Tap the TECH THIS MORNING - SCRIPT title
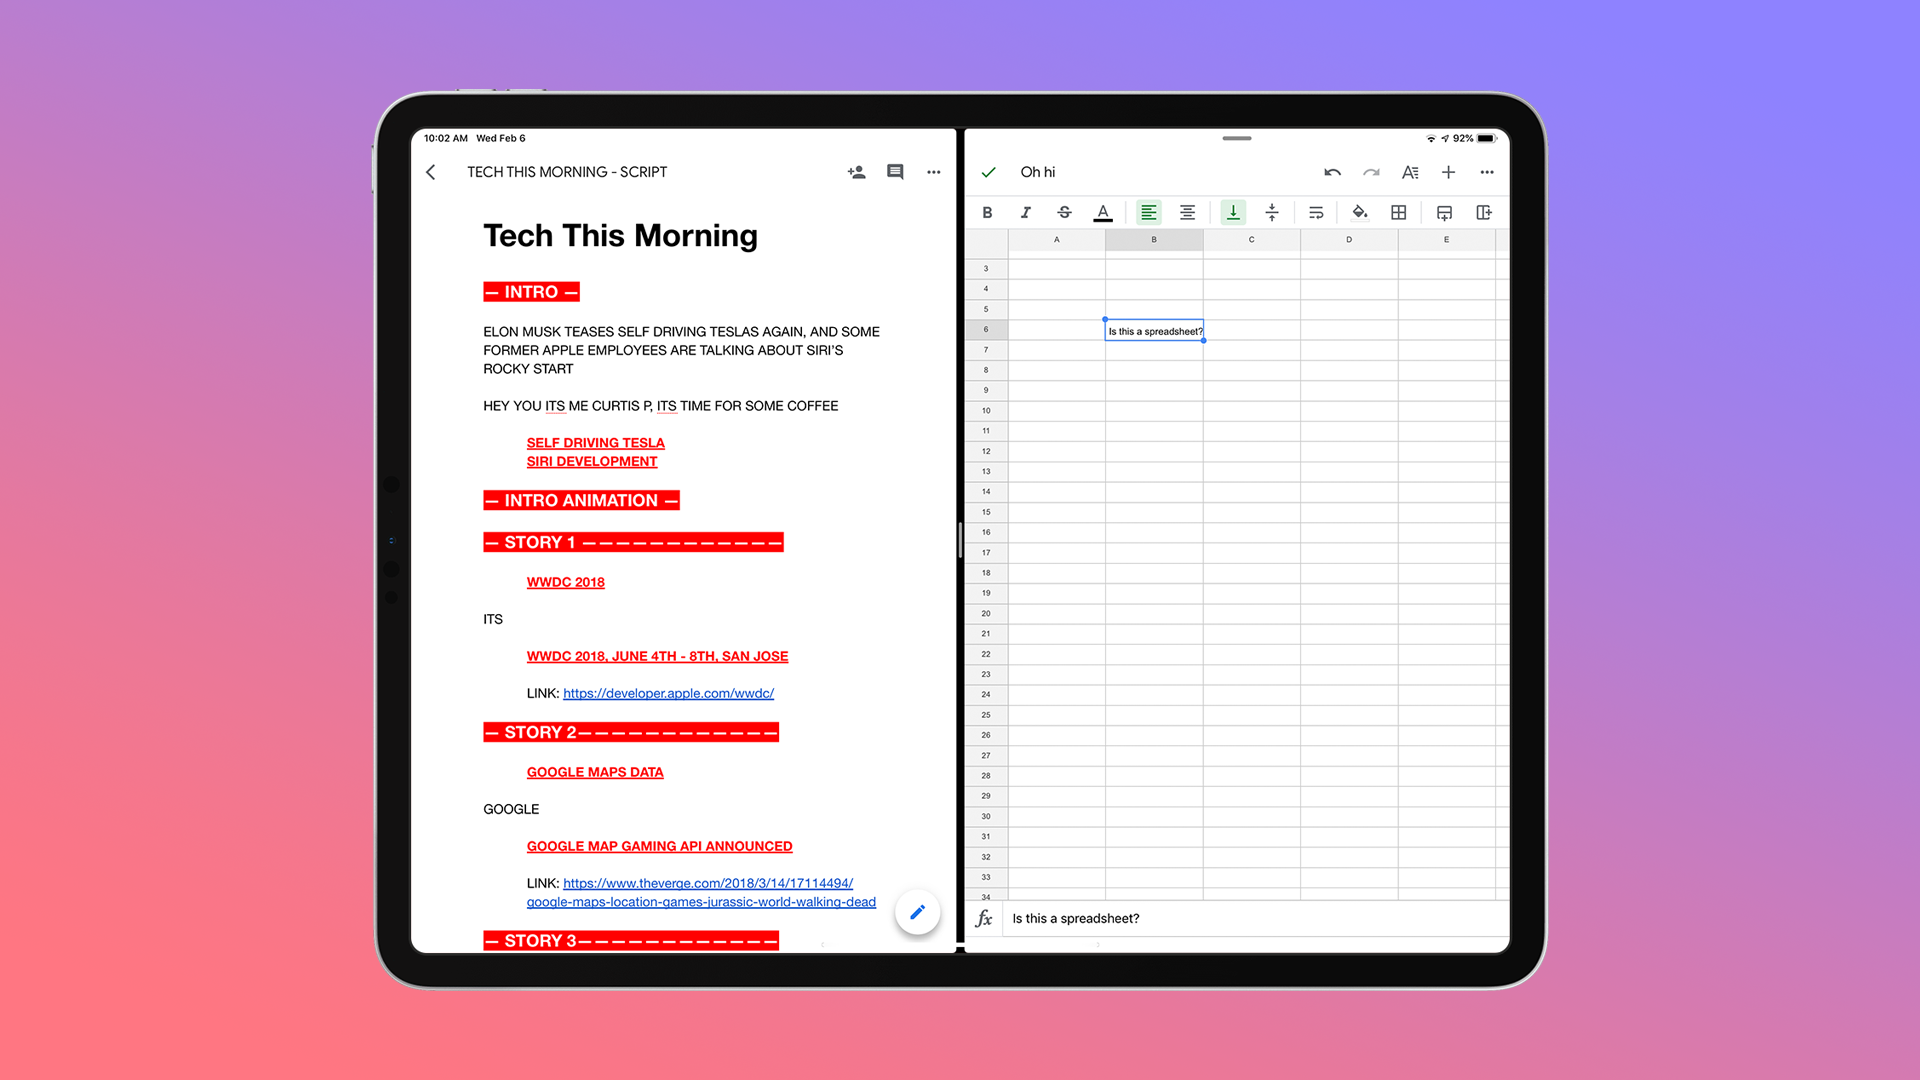Viewport: 1920px width, 1080px height. pos(566,172)
